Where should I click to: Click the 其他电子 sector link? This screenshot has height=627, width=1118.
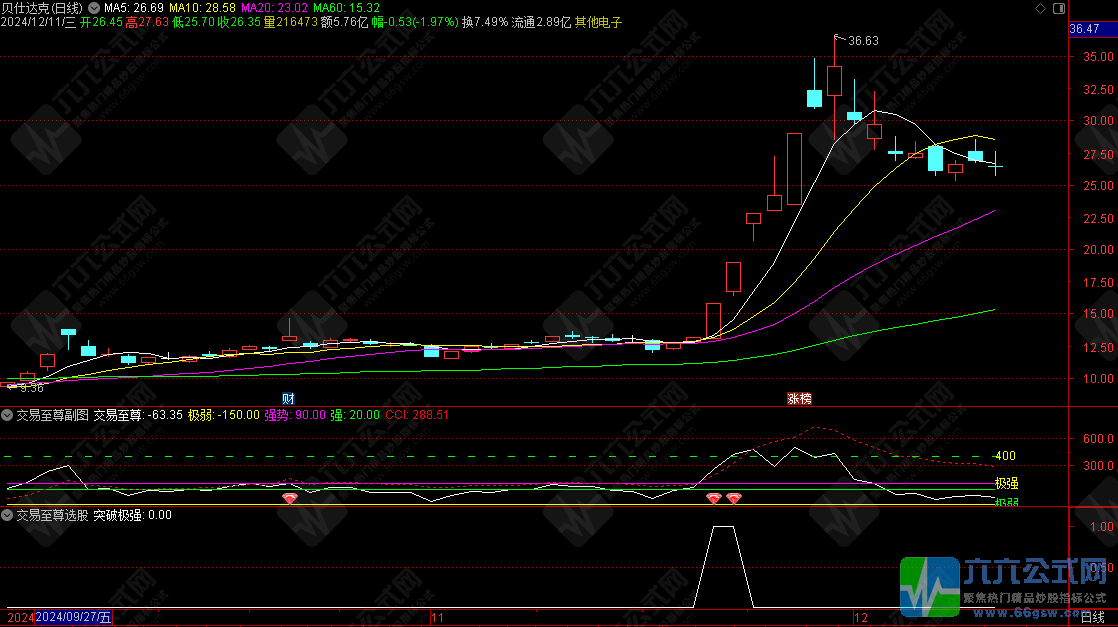pyautogui.click(x=598, y=22)
